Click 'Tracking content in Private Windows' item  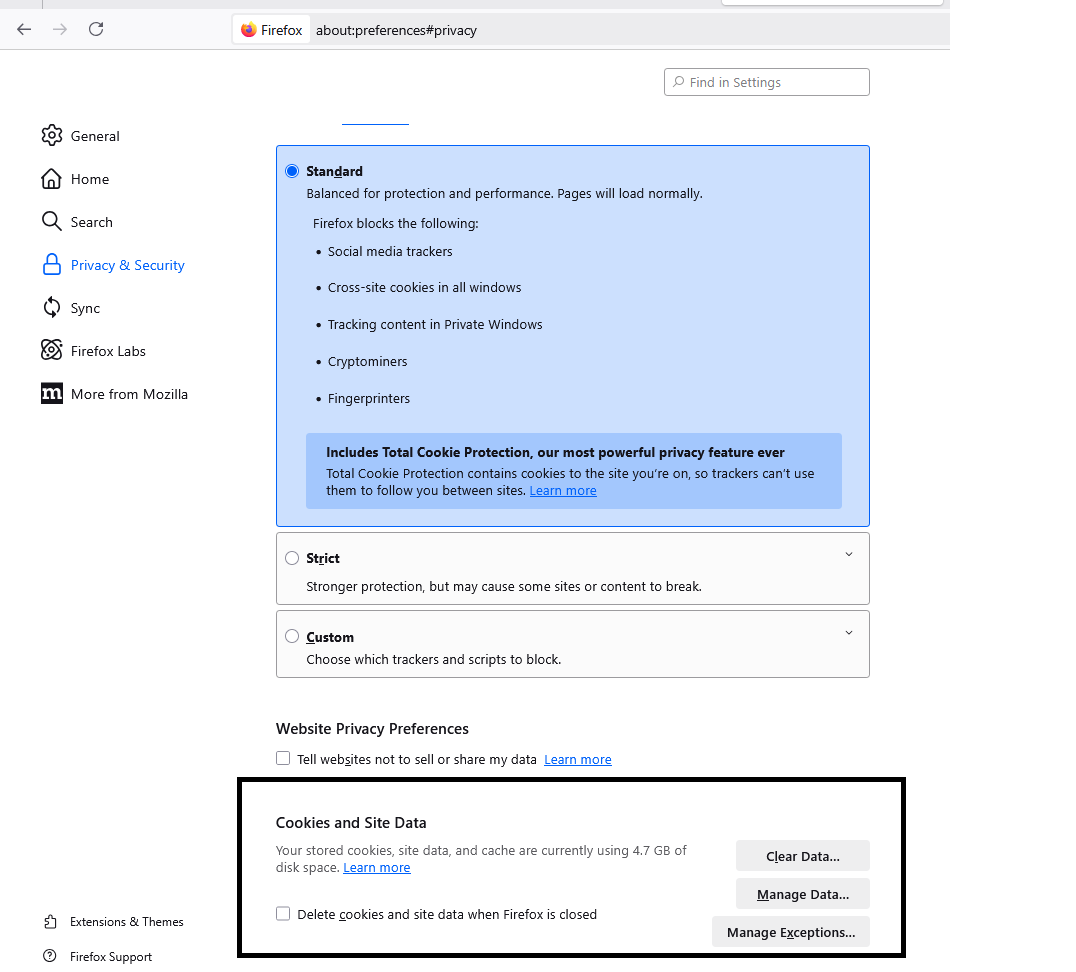[435, 325]
